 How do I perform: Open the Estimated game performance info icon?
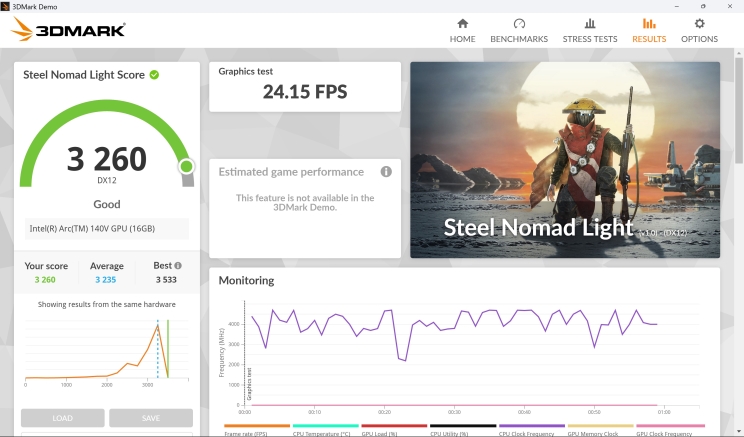coord(386,172)
